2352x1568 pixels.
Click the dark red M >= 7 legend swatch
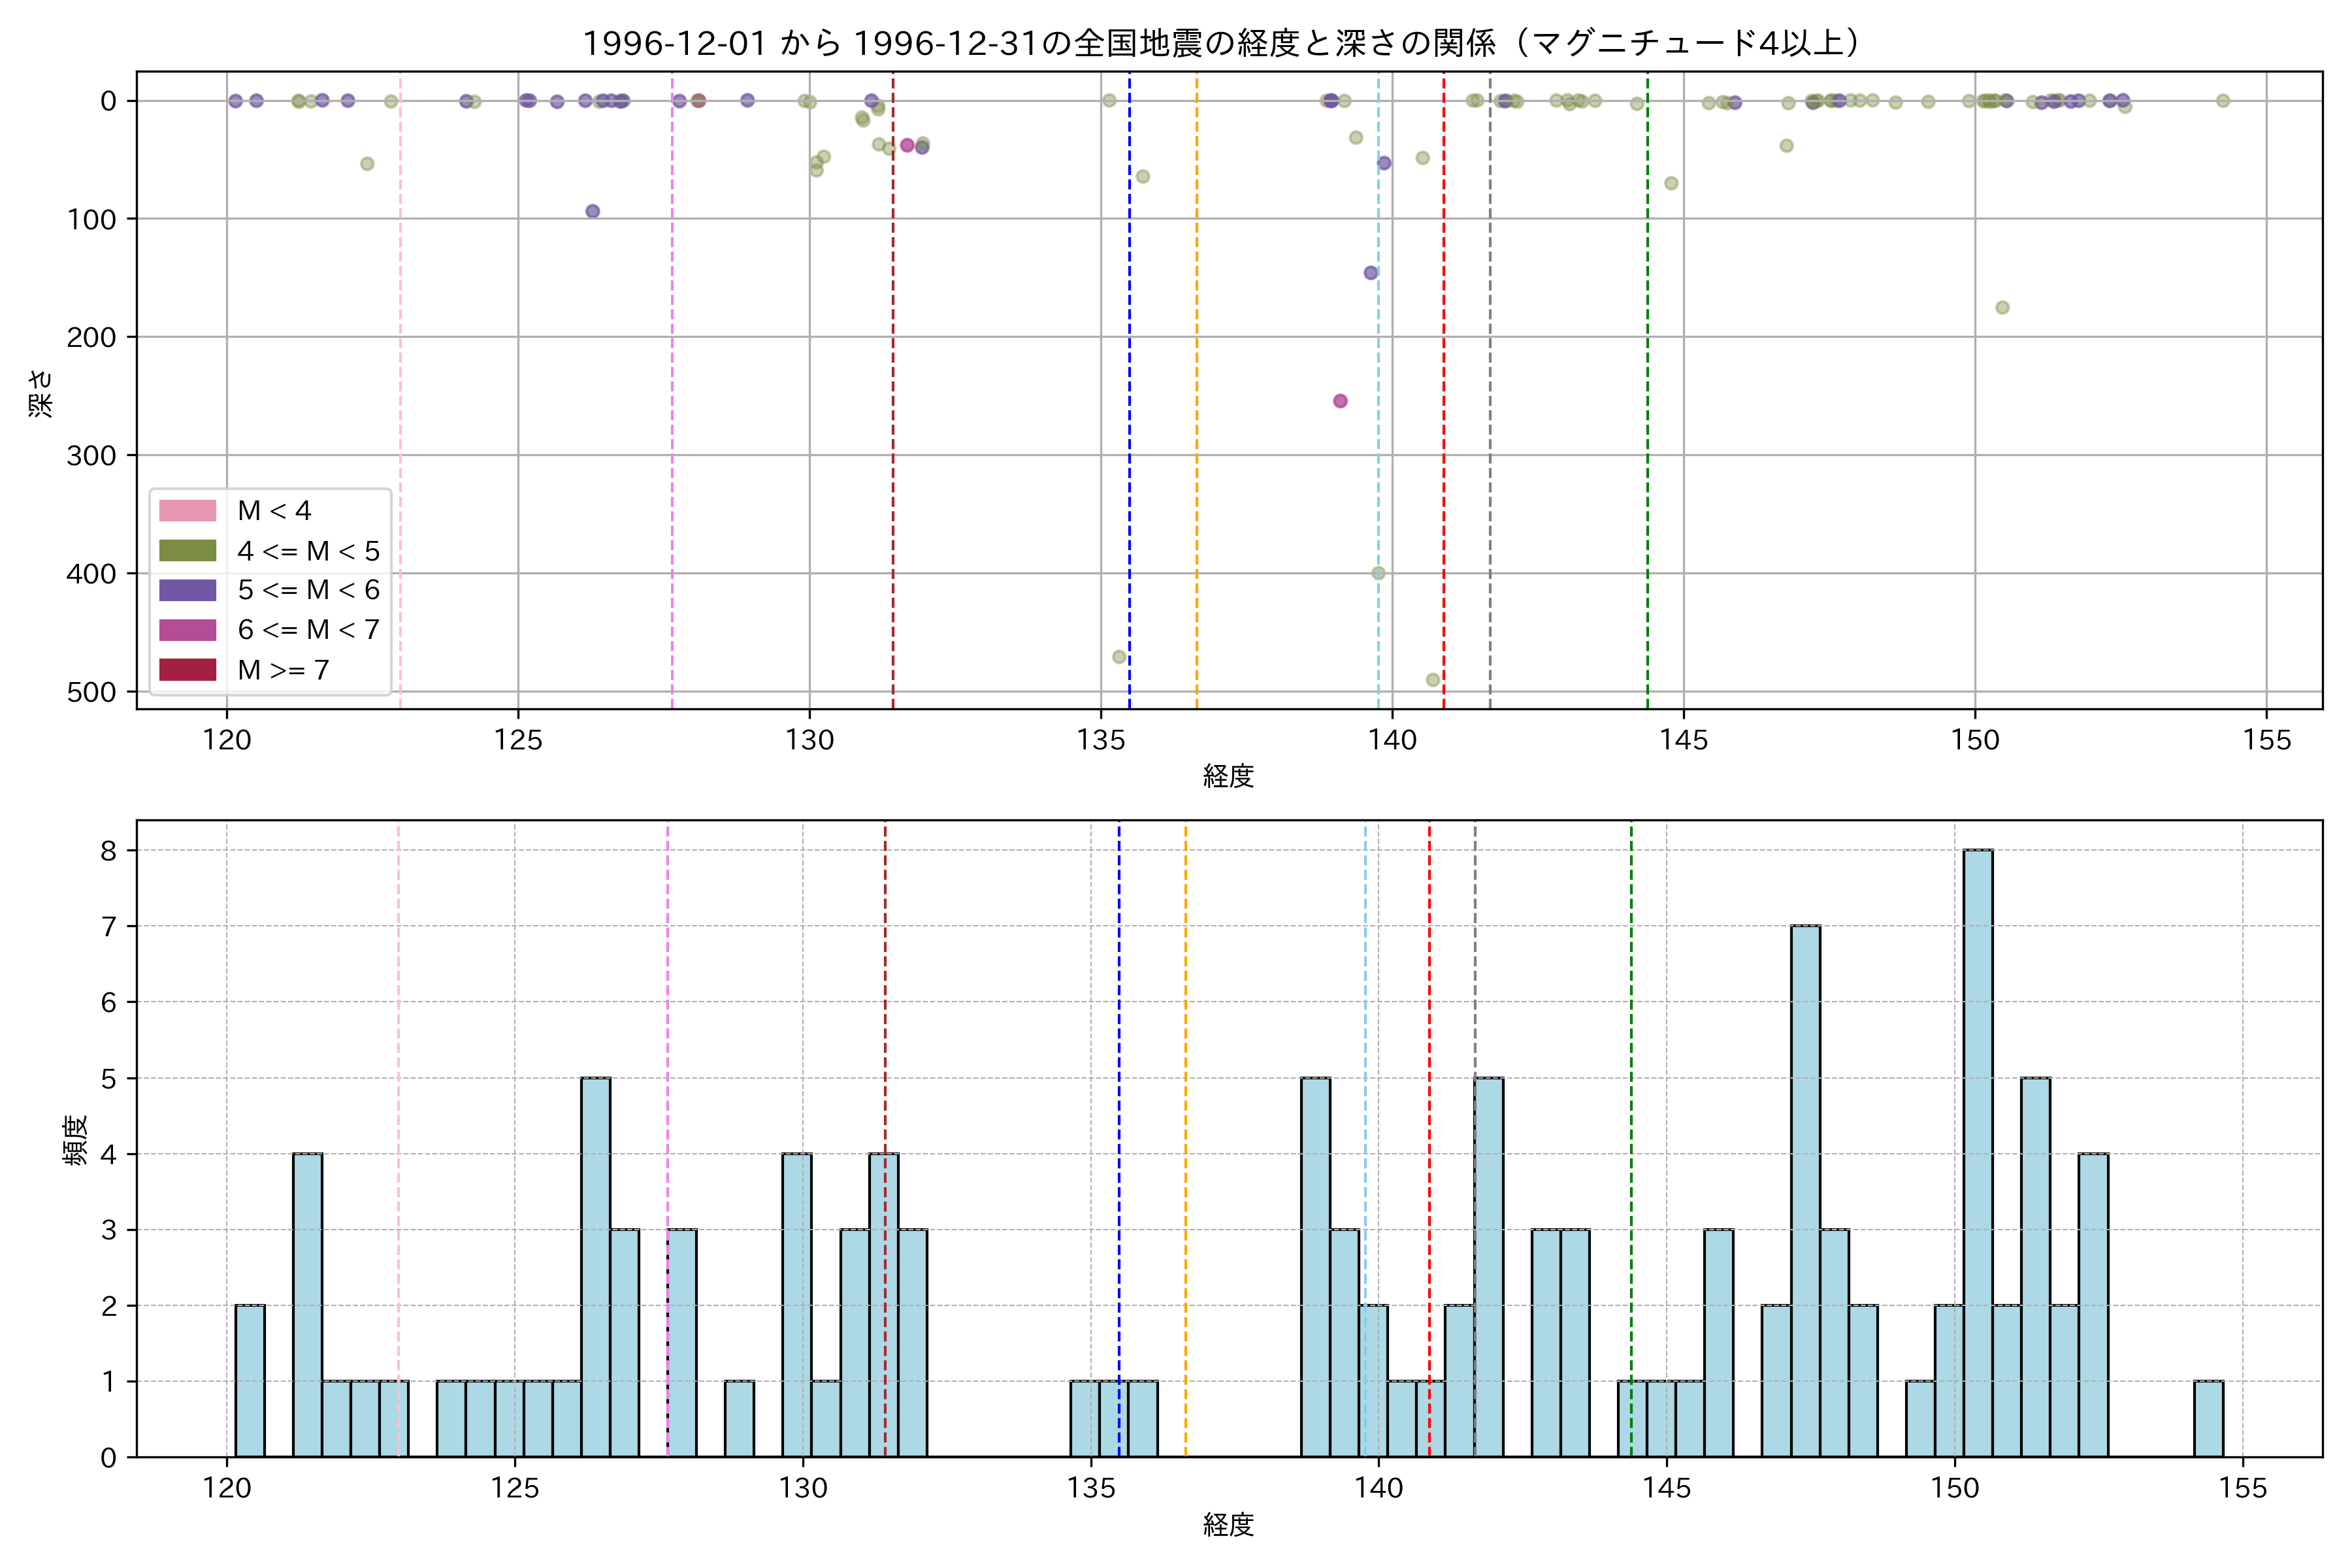coord(187,670)
